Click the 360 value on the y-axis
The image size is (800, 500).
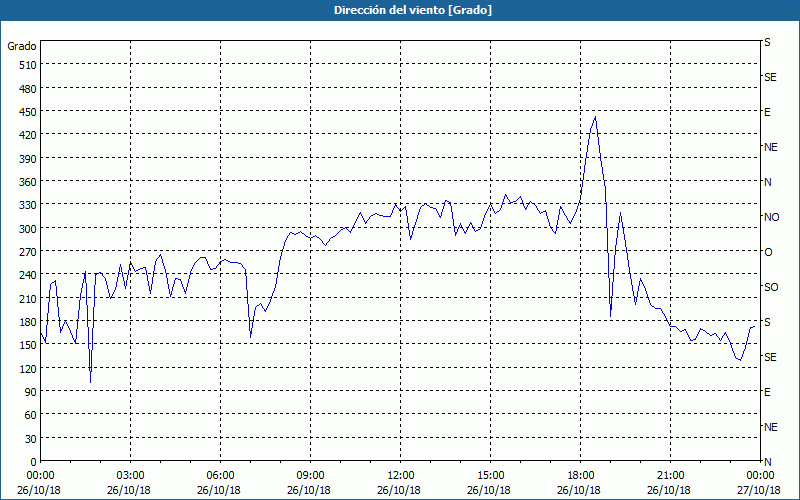point(28,182)
